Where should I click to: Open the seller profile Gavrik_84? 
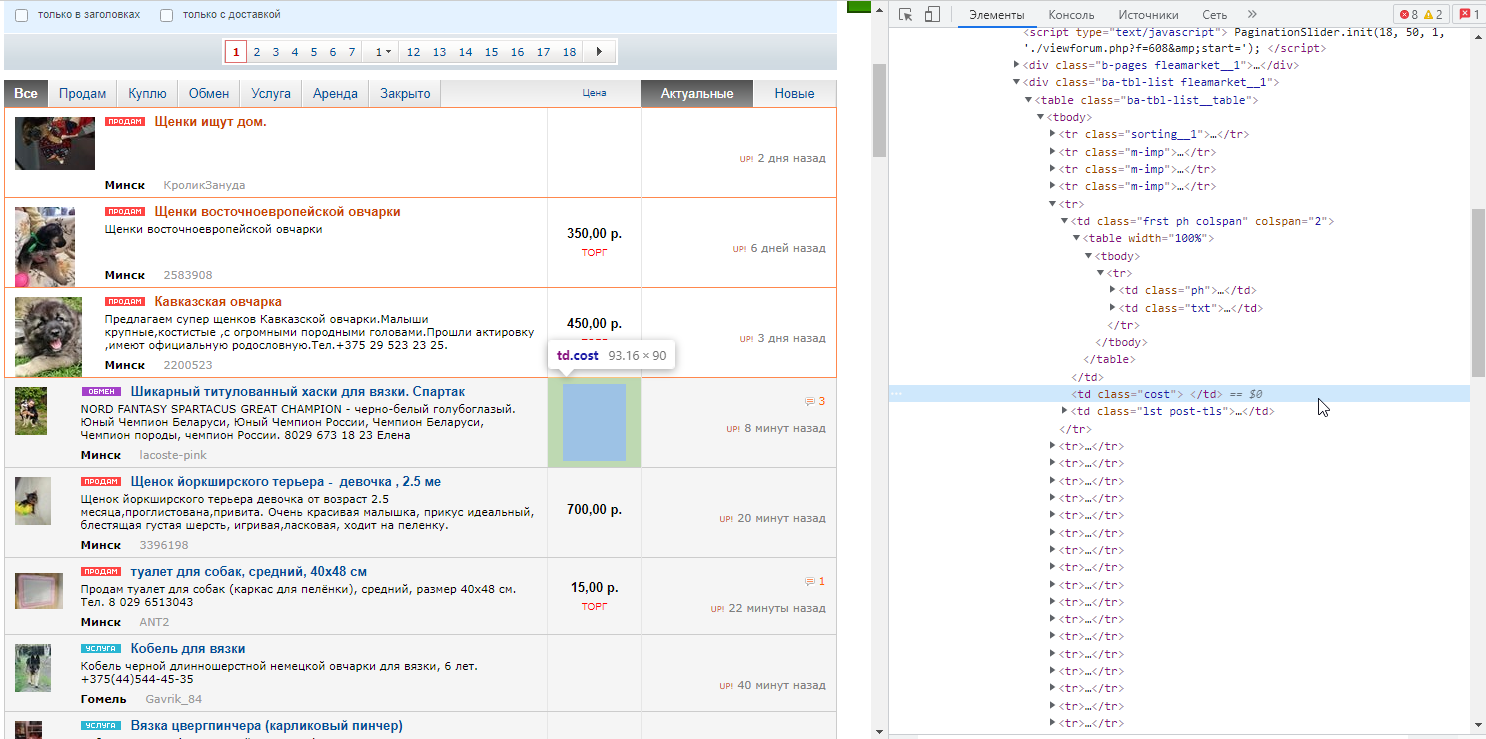click(x=174, y=700)
